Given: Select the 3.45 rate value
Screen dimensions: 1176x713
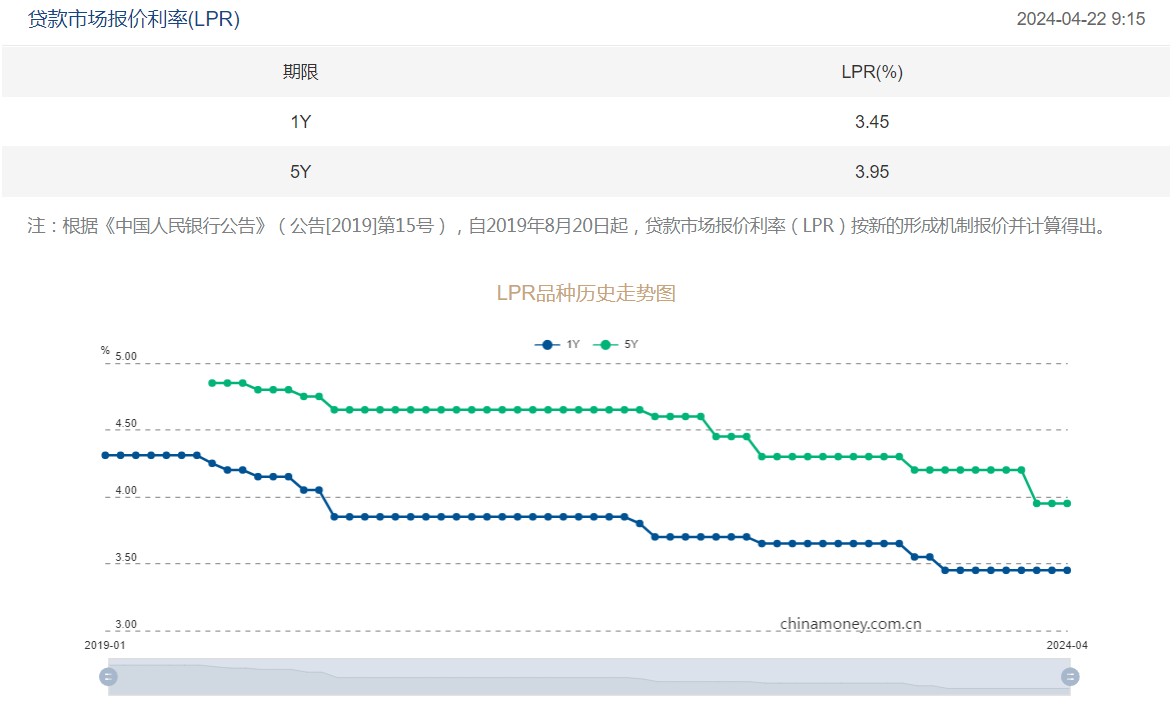Looking at the screenshot, I should [x=871, y=122].
